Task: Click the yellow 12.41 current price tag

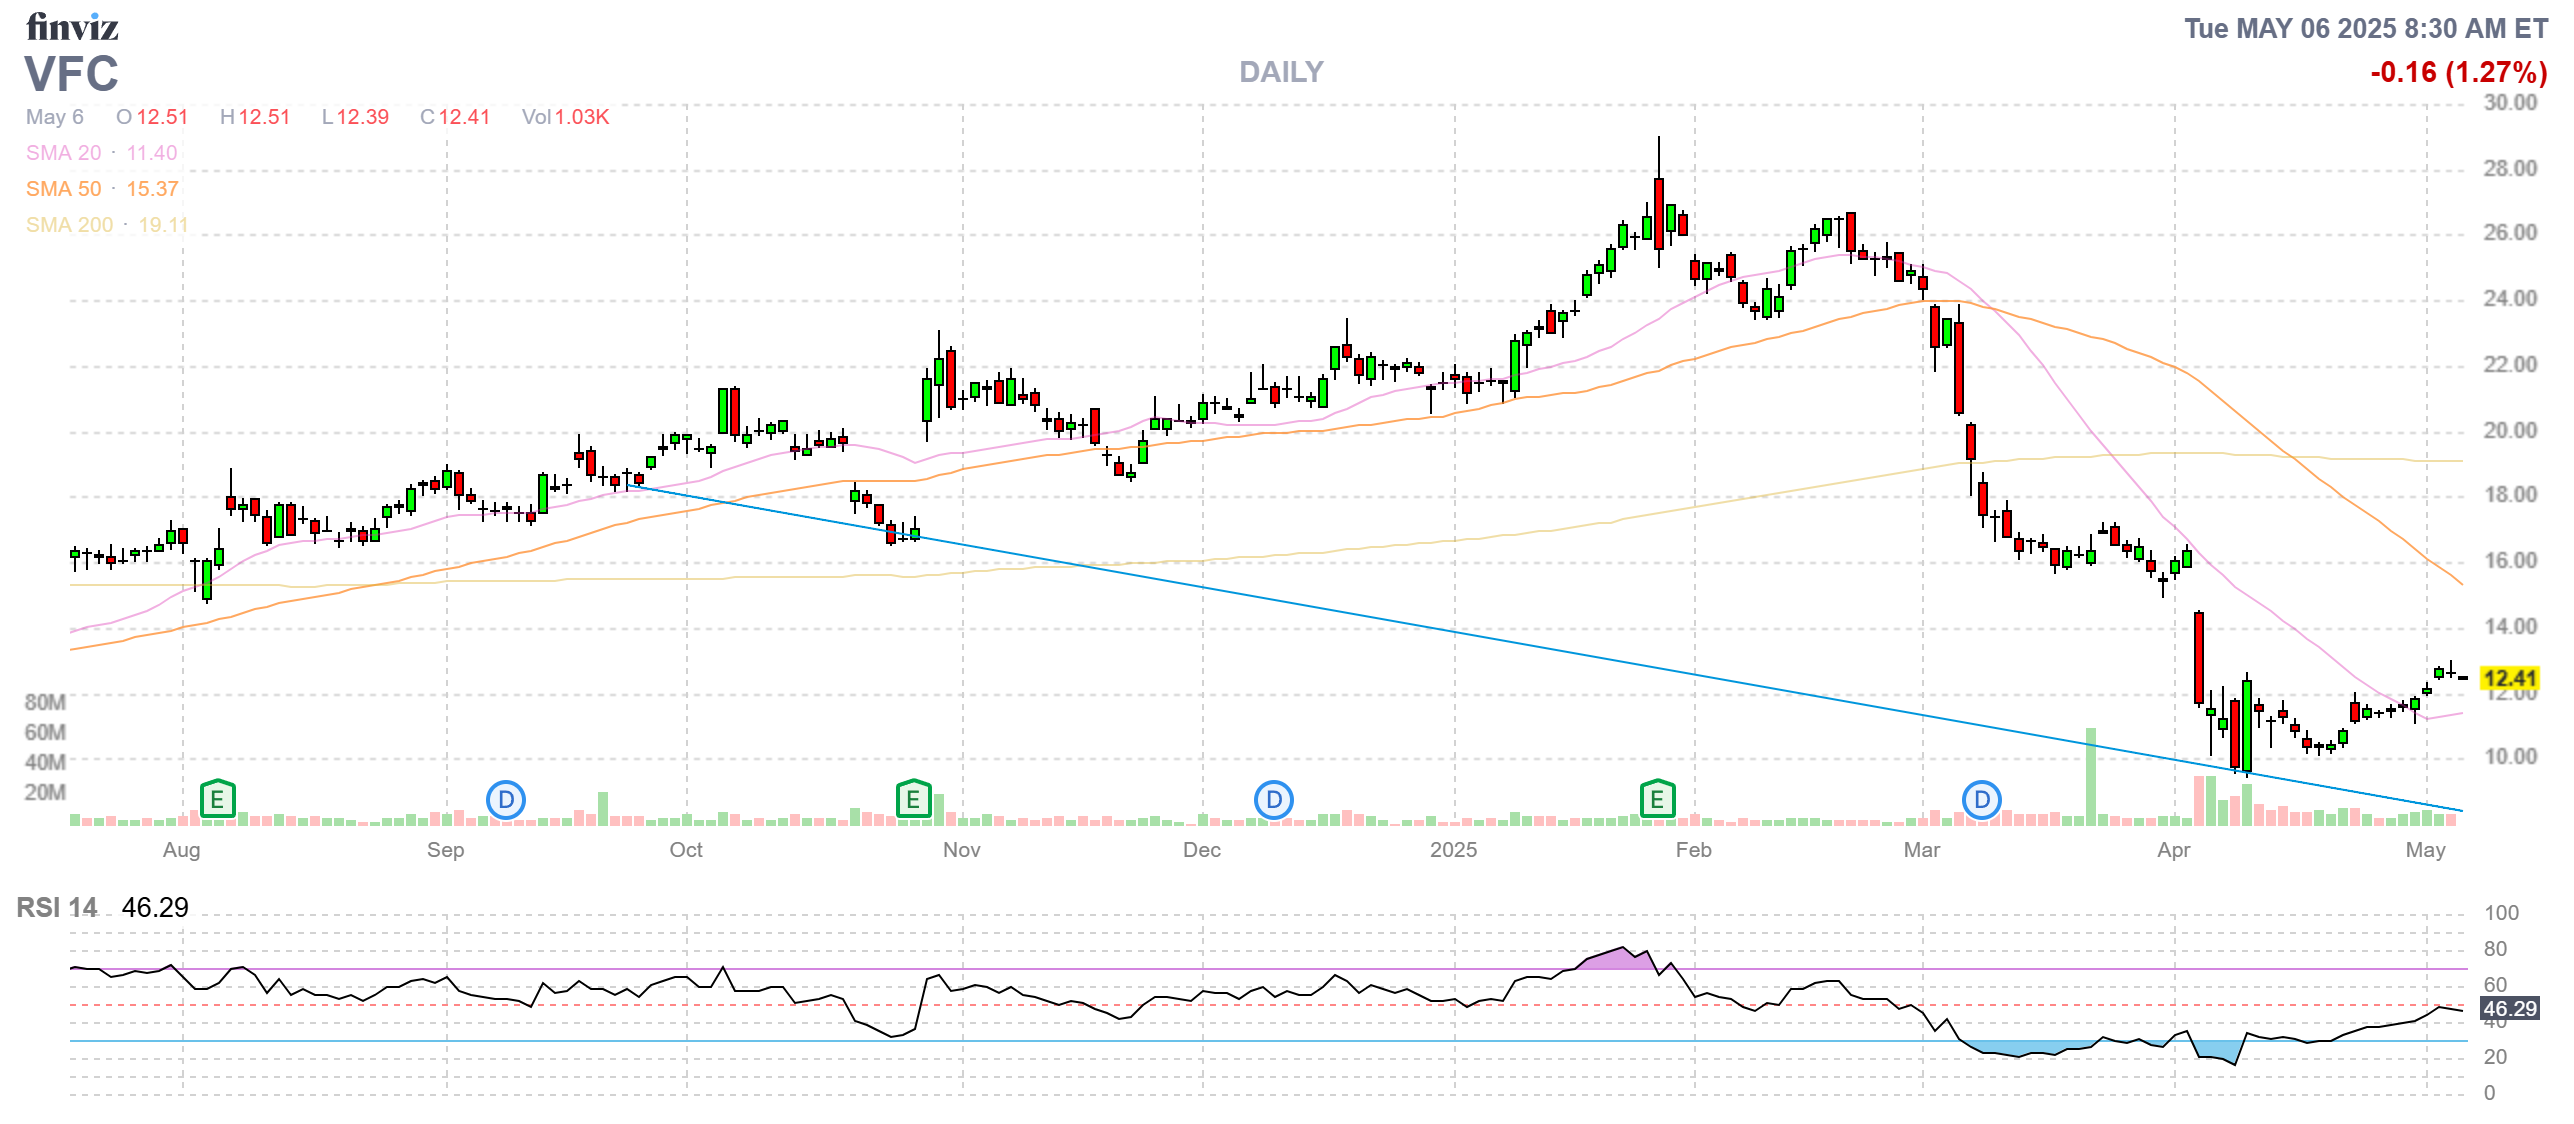Action: pos(2510,678)
